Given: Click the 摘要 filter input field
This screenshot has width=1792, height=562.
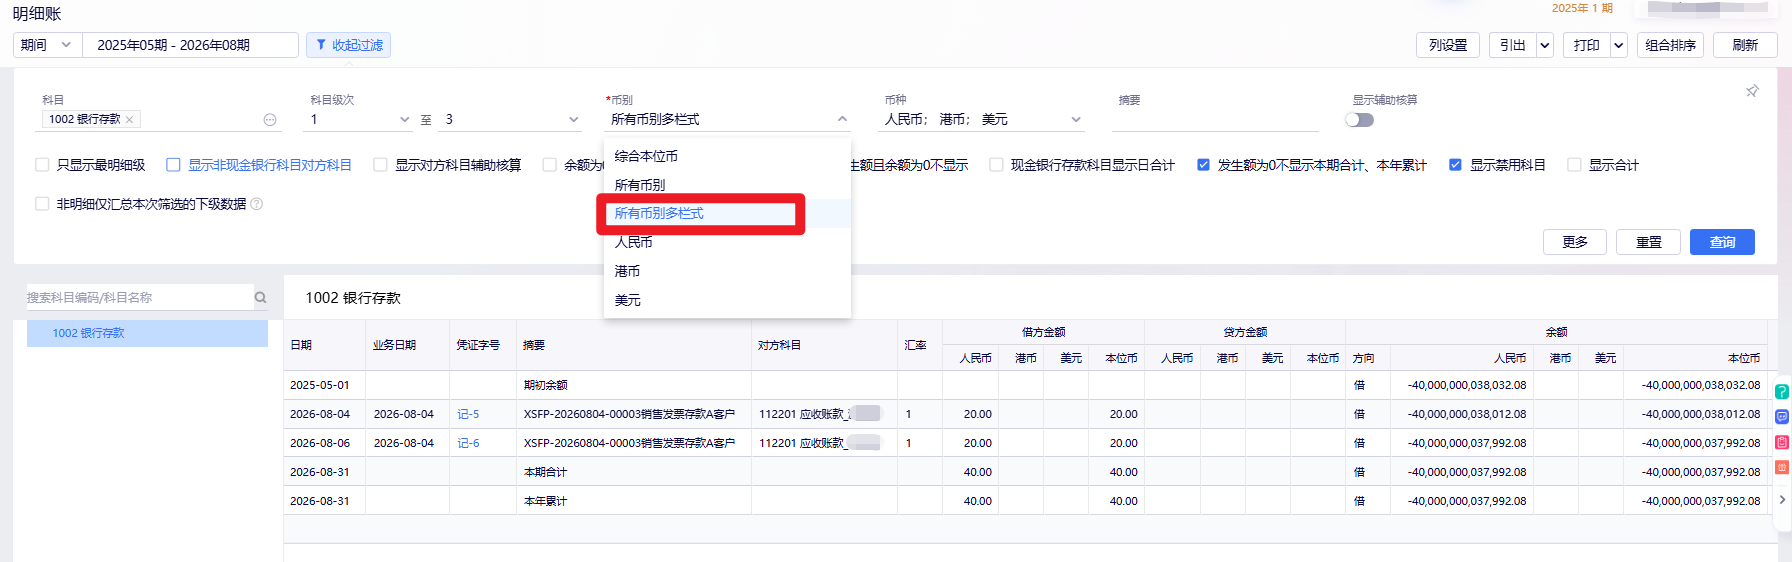Looking at the screenshot, I should pyautogui.click(x=1215, y=119).
